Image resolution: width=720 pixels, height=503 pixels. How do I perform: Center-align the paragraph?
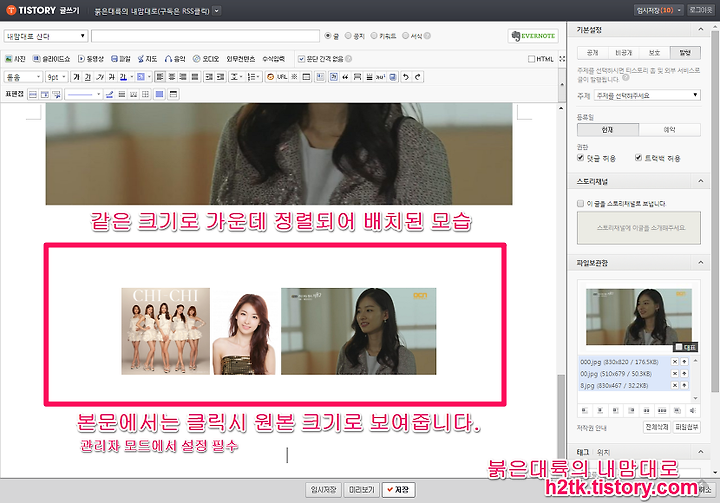tap(171, 77)
